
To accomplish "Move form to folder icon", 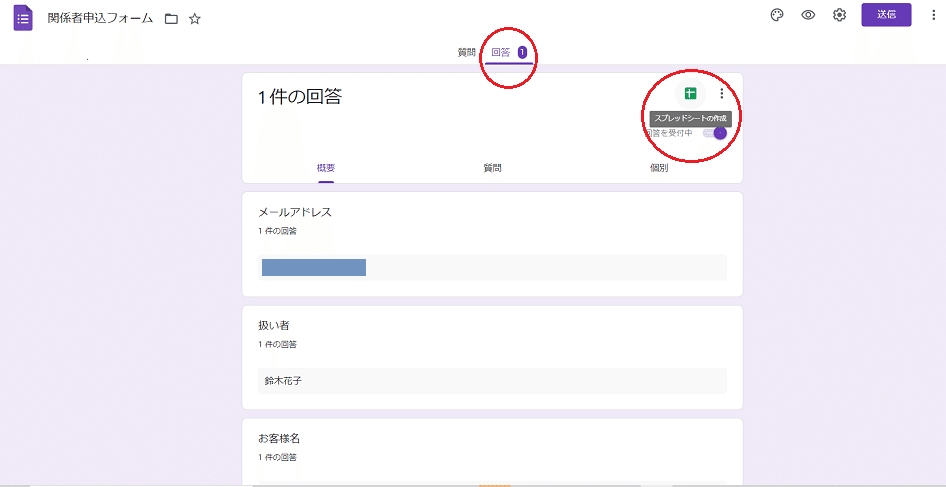I will pyautogui.click(x=171, y=19).
